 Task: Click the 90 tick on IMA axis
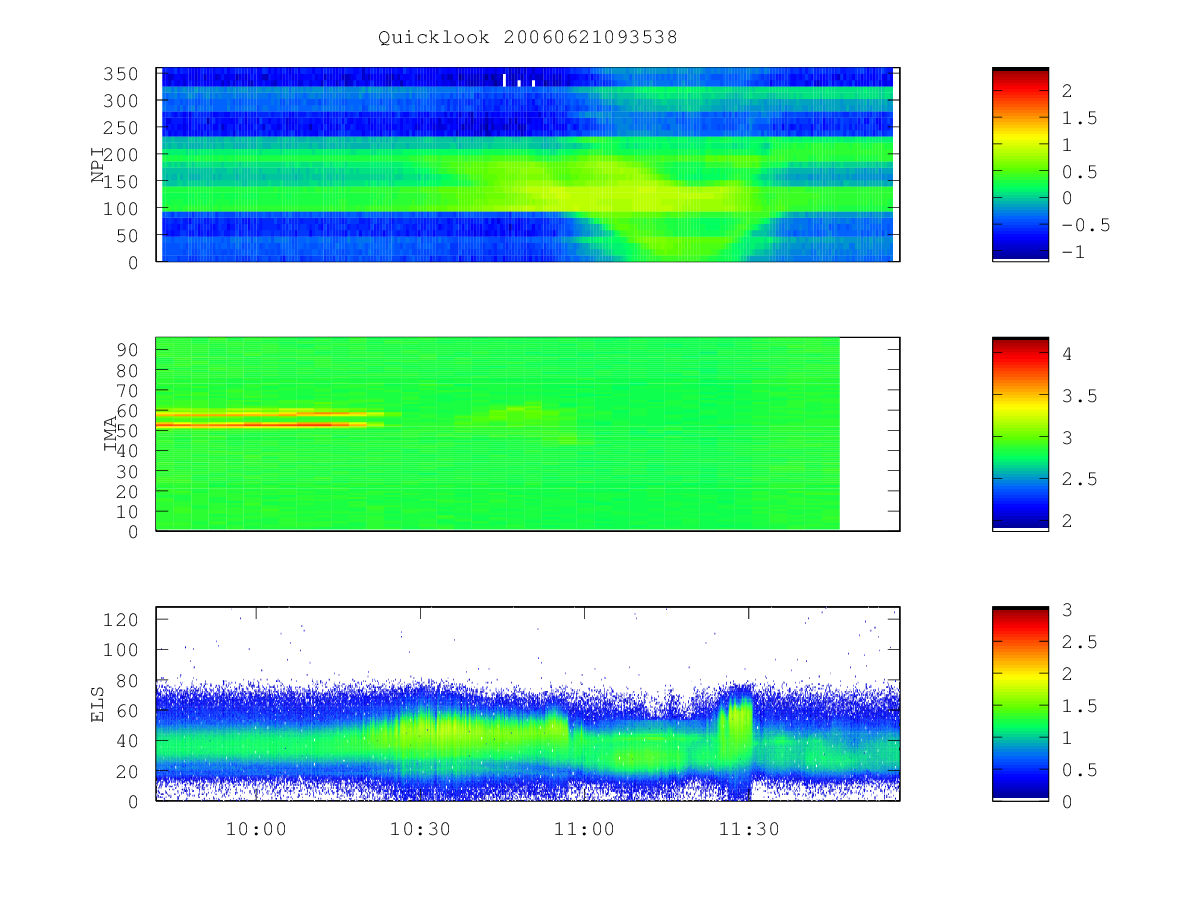[x=128, y=349]
